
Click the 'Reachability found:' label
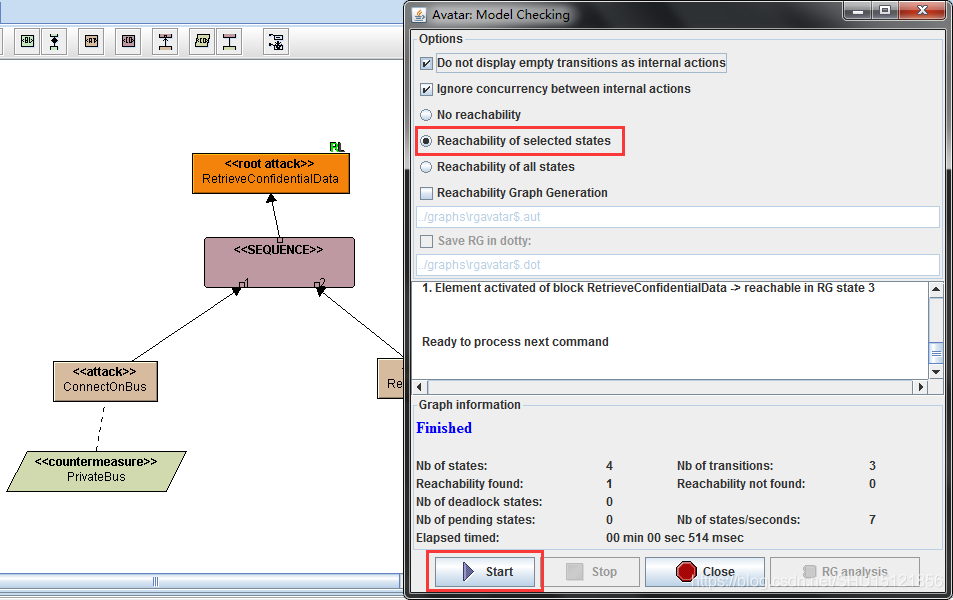coord(469,484)
